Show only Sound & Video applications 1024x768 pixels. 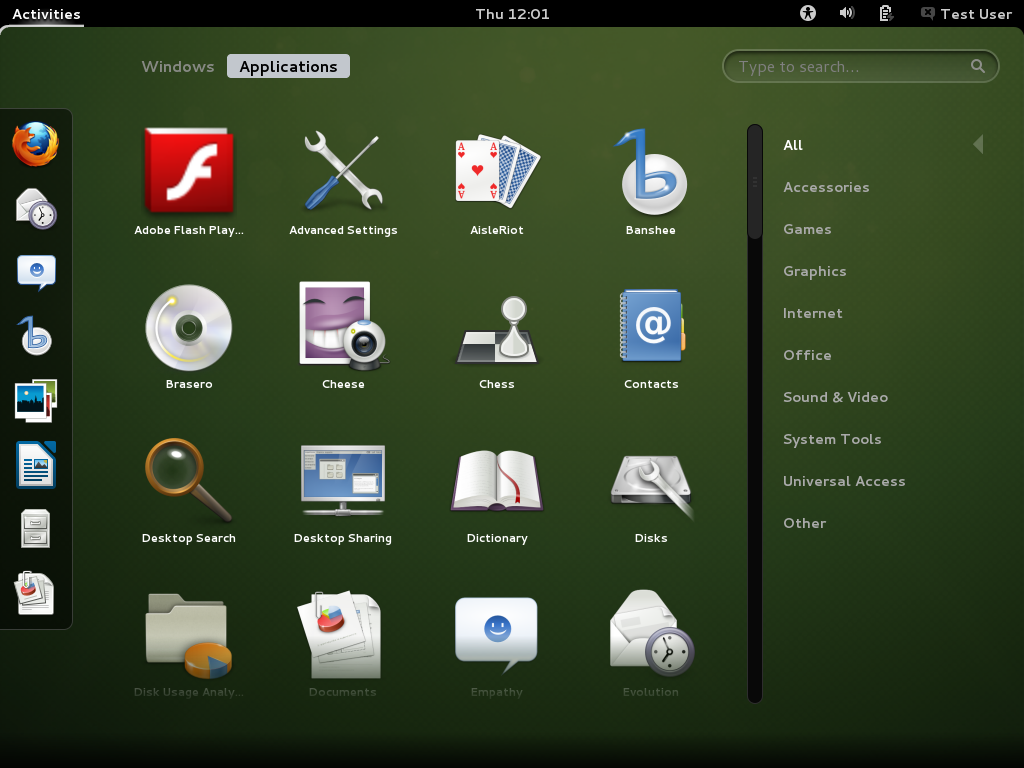[x=835, y=397]
